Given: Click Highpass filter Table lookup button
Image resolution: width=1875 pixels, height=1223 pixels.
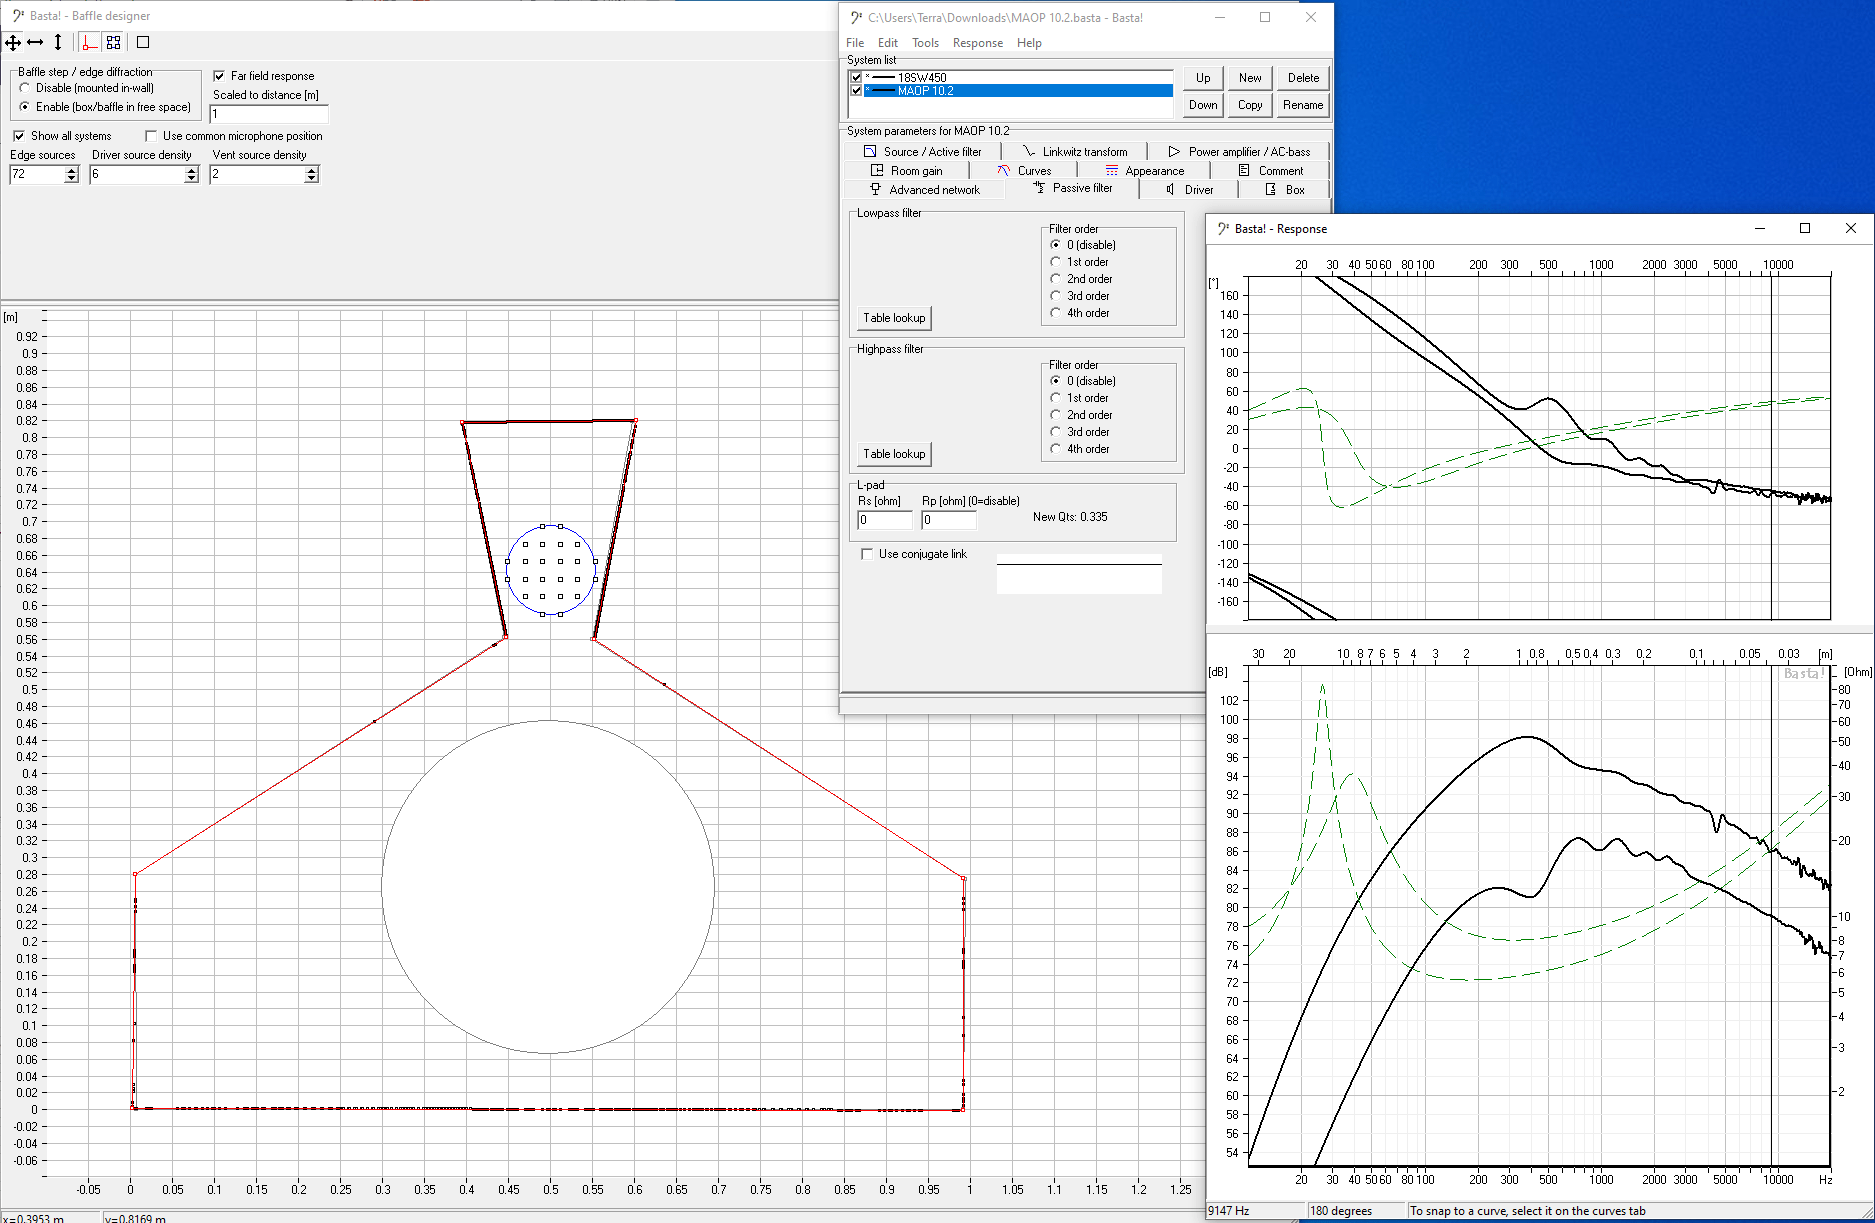Looking at the screenshot, I should 895,454.
